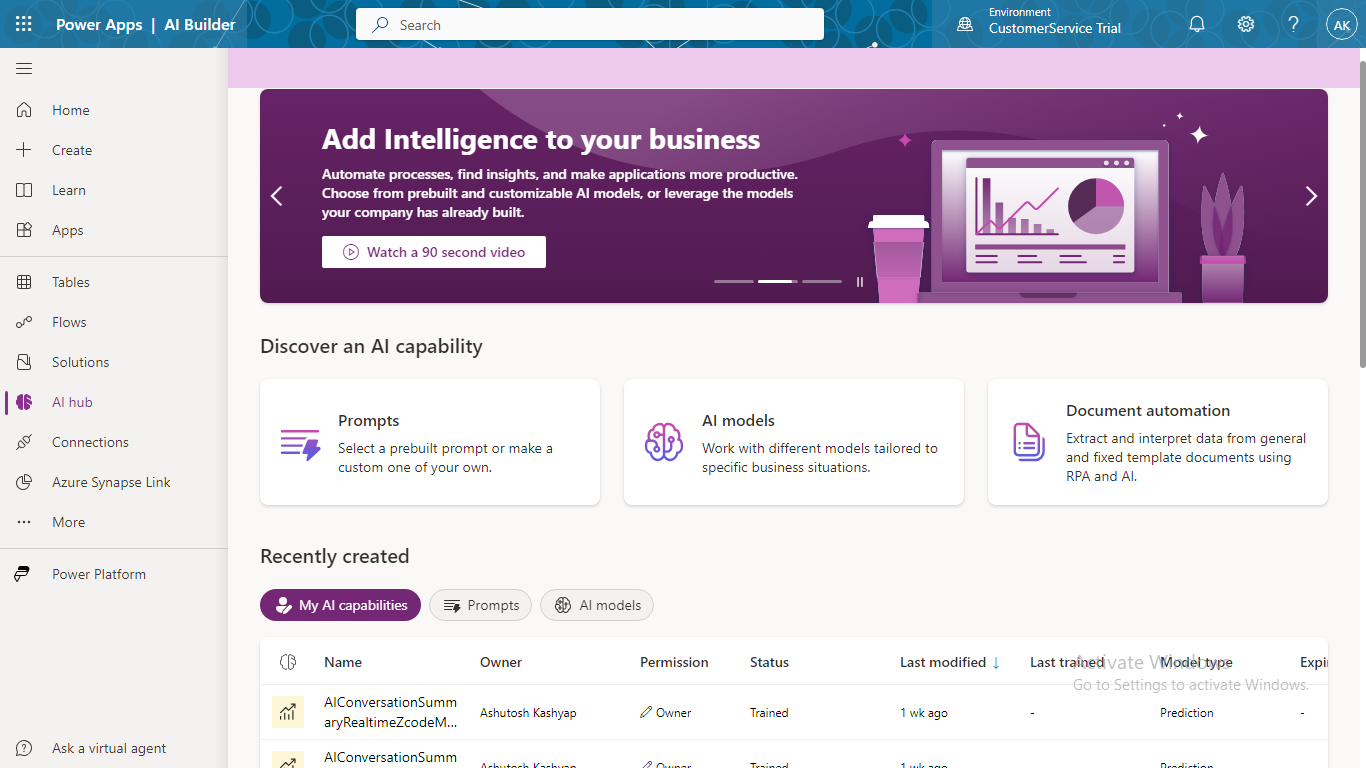
Task: Collapse the left navigation hamburger menu
Action: 24,68
